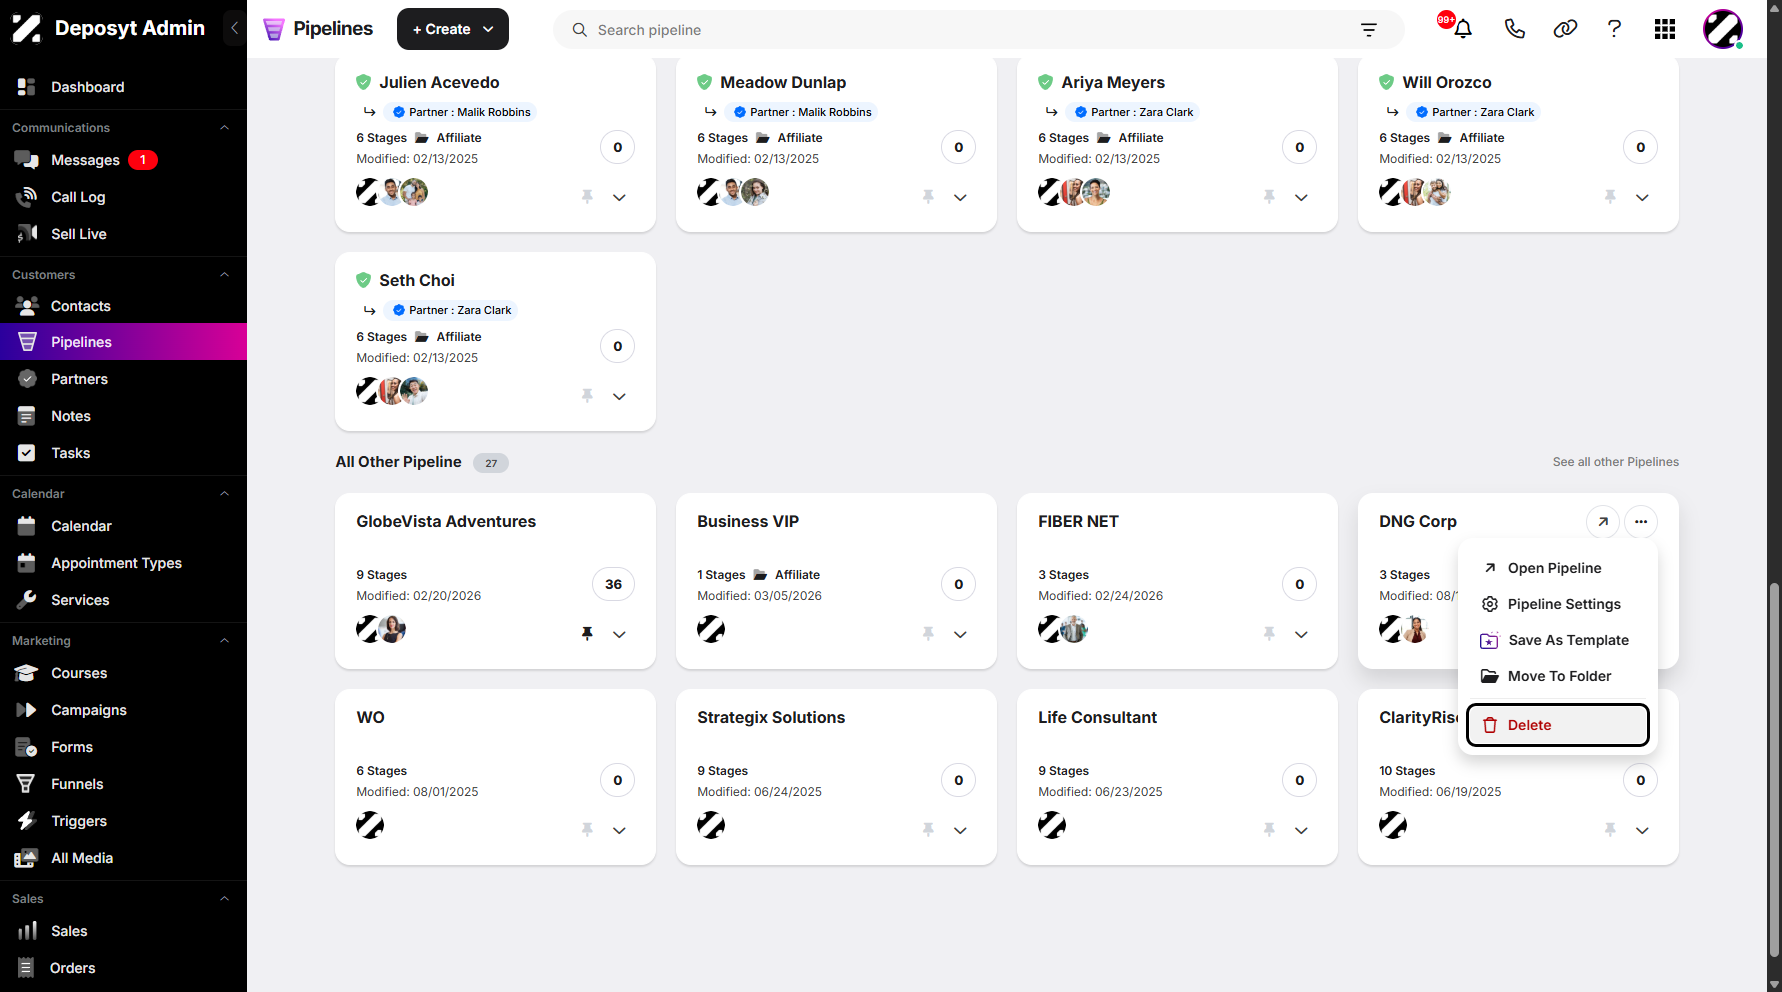Click Delete in the context menu
Screen dimensions: 1782x992
tap(1558, 725)
